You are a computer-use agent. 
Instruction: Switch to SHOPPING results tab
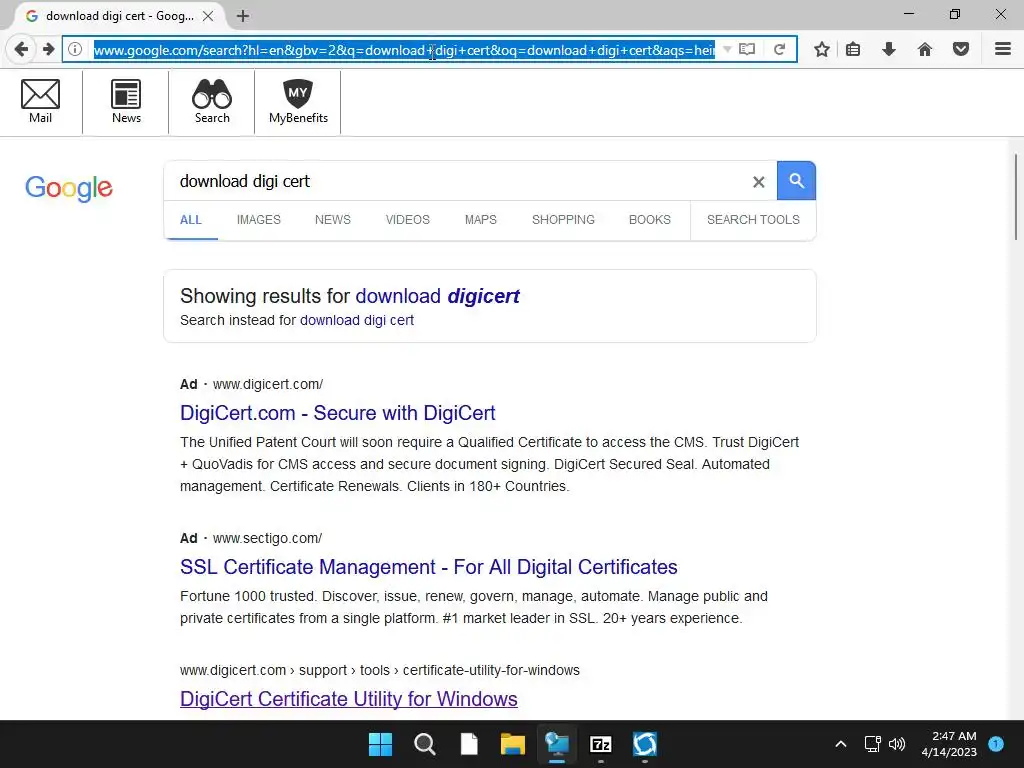click(x=563, y=220)
